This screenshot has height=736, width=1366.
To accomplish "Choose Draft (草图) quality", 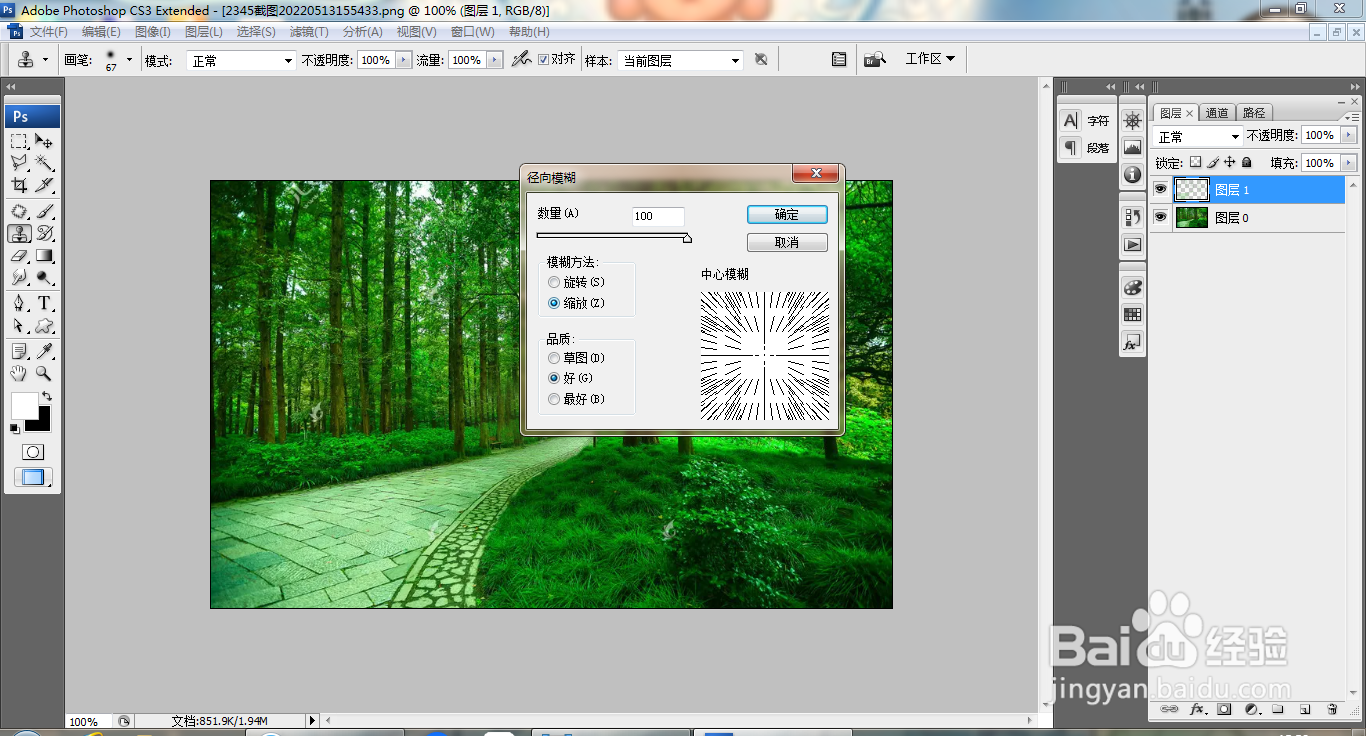I will pyautogui.click(x=554, y=358).
